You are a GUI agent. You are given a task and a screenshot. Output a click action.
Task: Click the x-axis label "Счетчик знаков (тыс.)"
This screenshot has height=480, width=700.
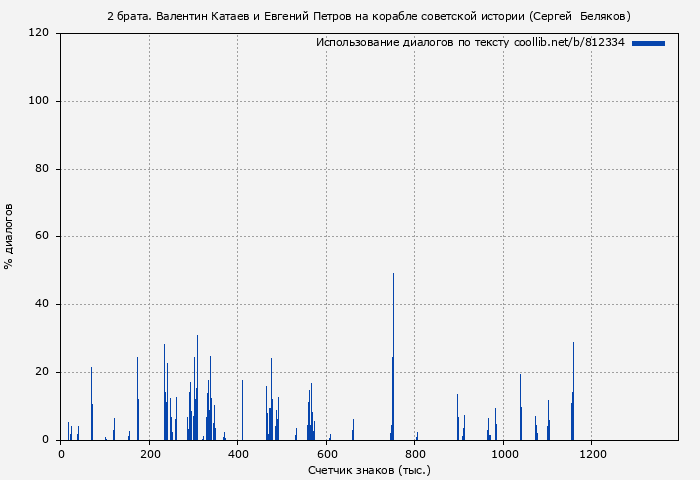point(369,469)
